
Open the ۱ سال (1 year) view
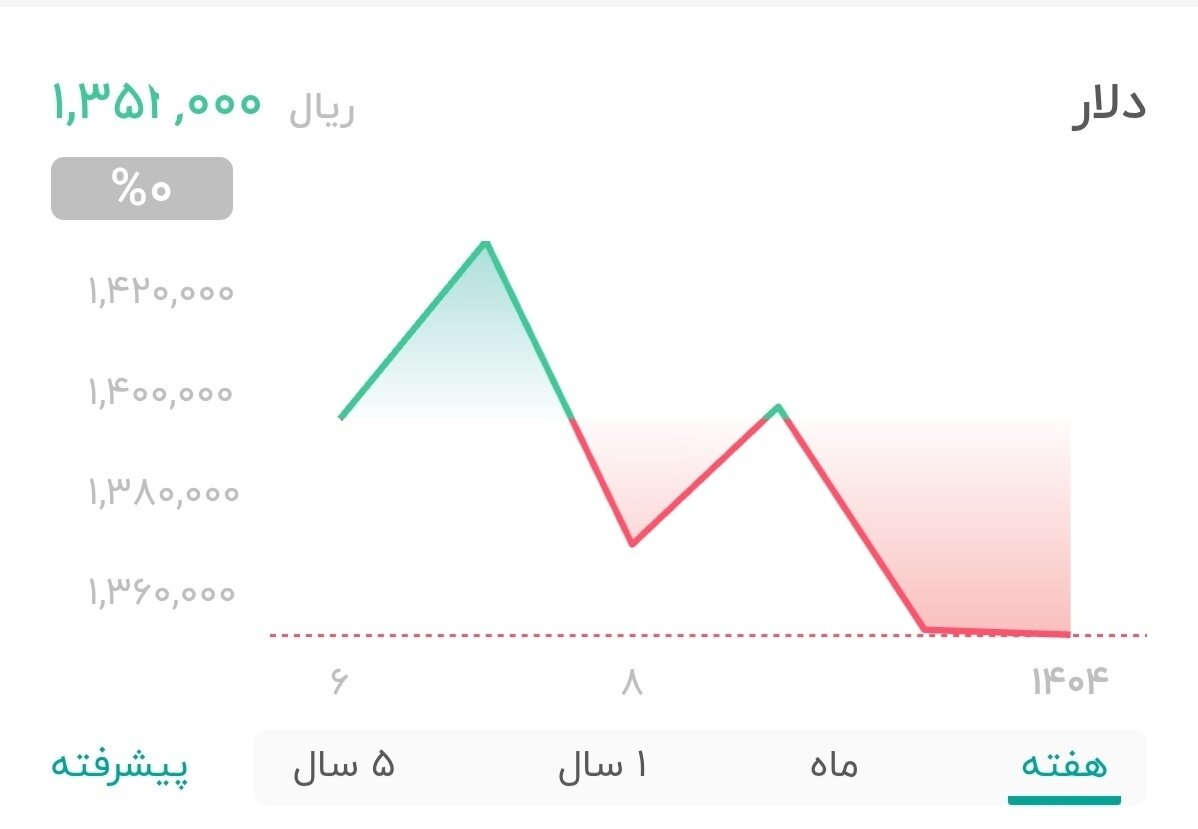(x=604, y=765)
